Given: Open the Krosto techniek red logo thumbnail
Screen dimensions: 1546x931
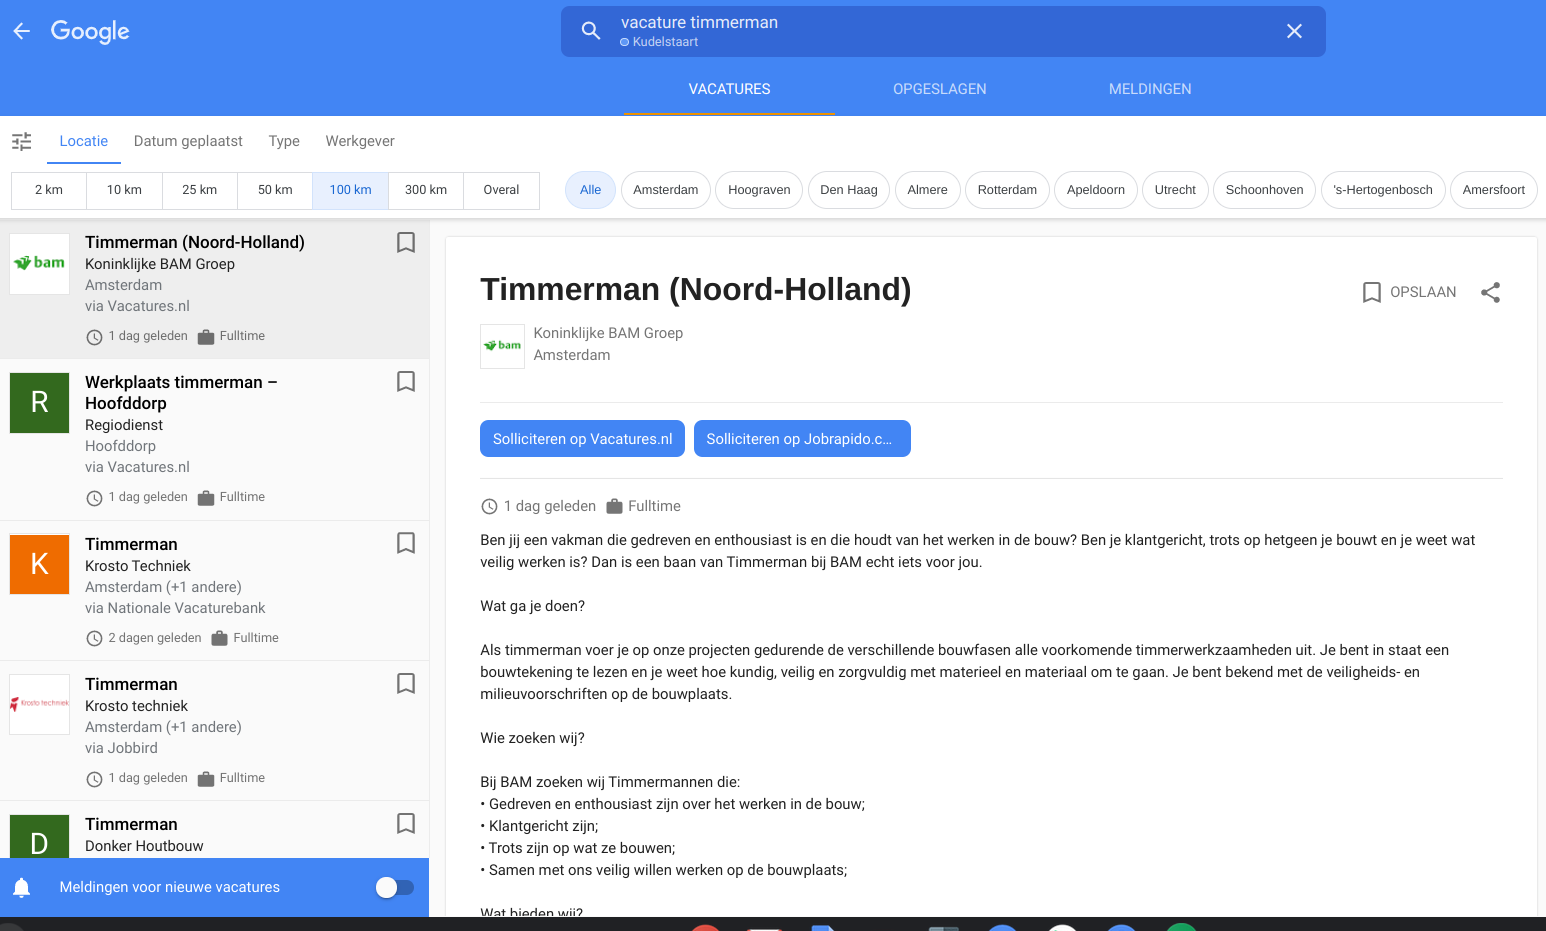Looking at the screenshot, I should [39, 704].
